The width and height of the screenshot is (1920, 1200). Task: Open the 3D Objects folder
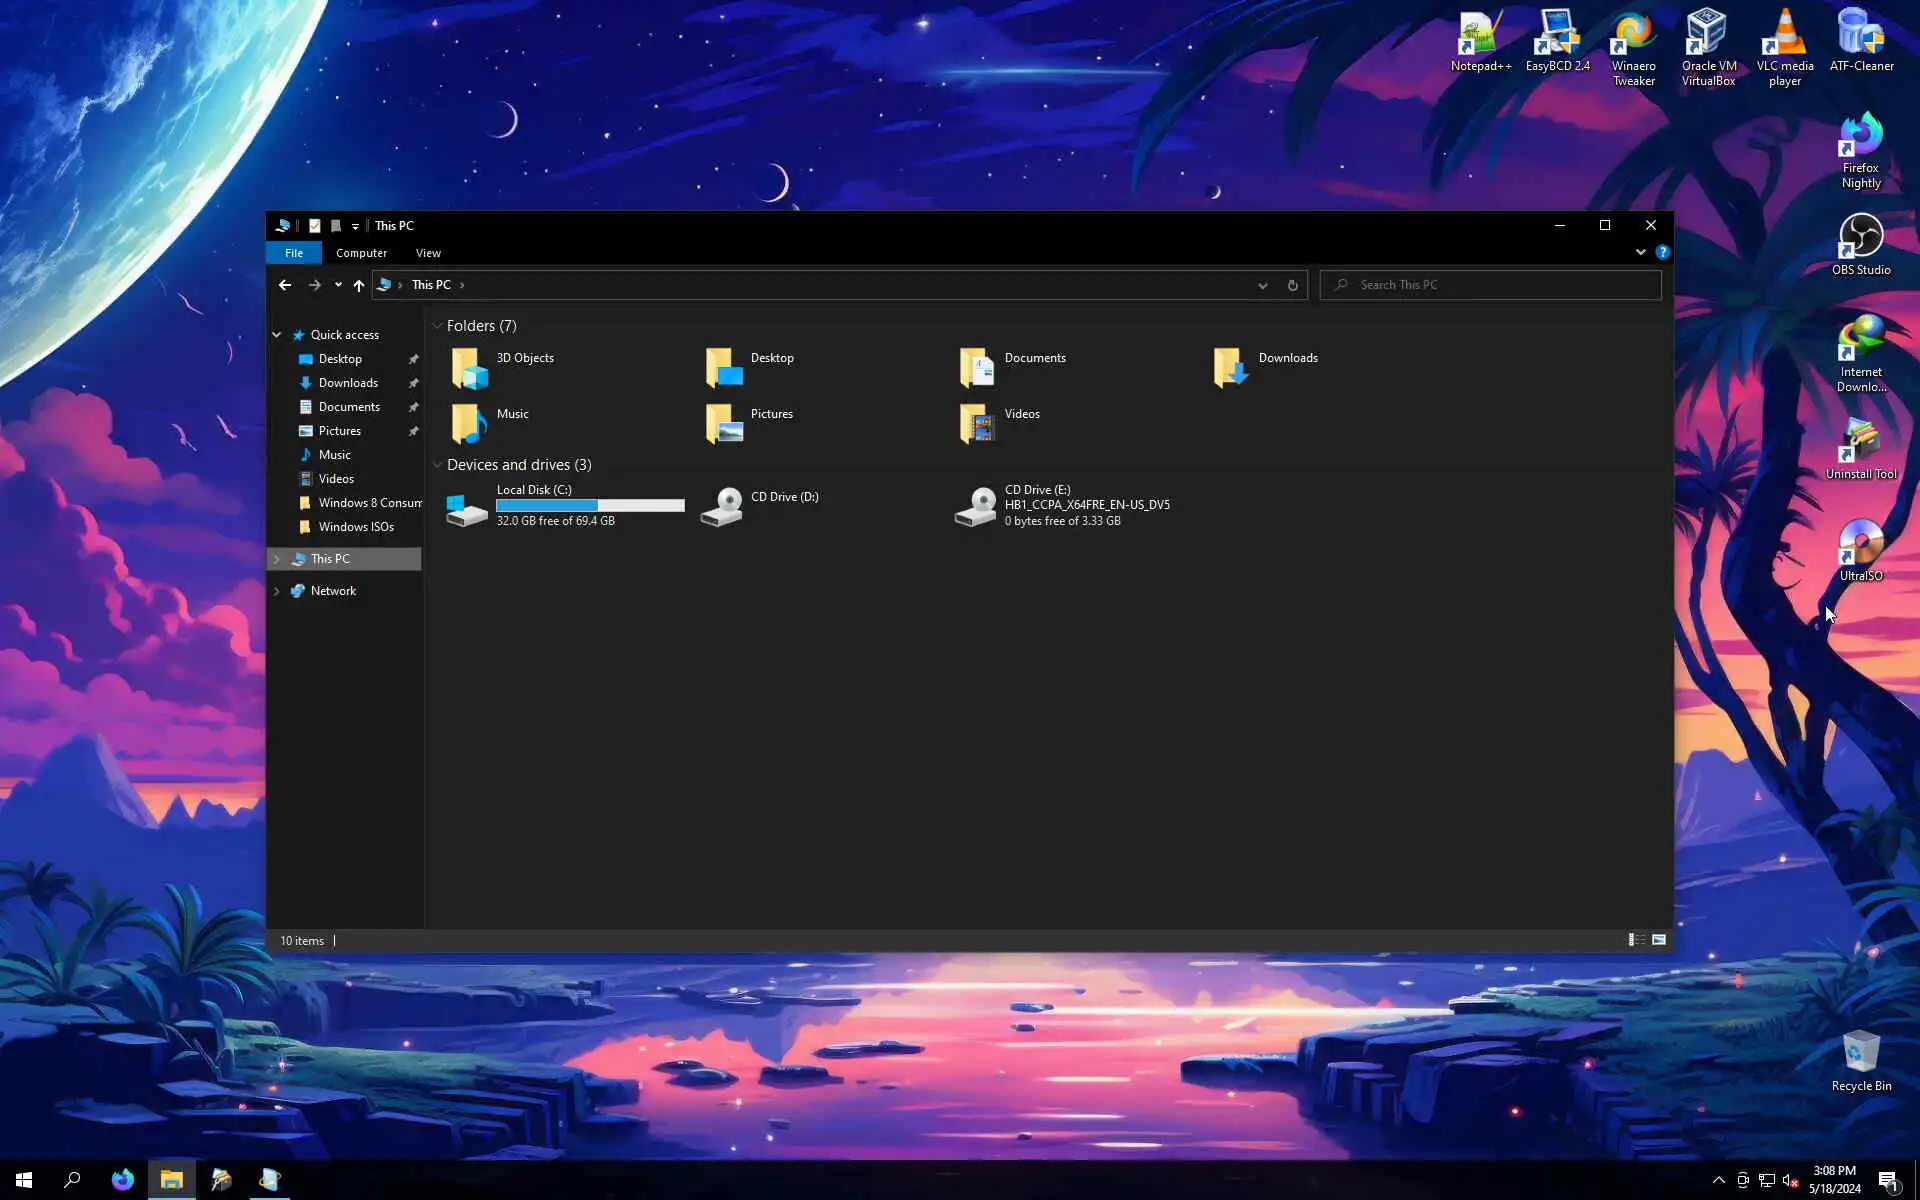468,368
